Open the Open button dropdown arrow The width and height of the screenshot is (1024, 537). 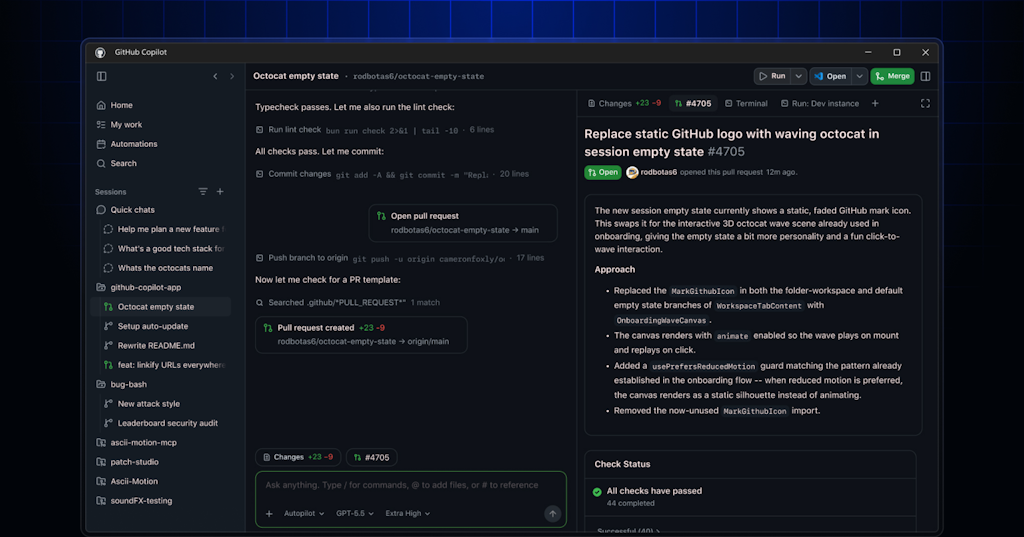[x=859, y=76]
